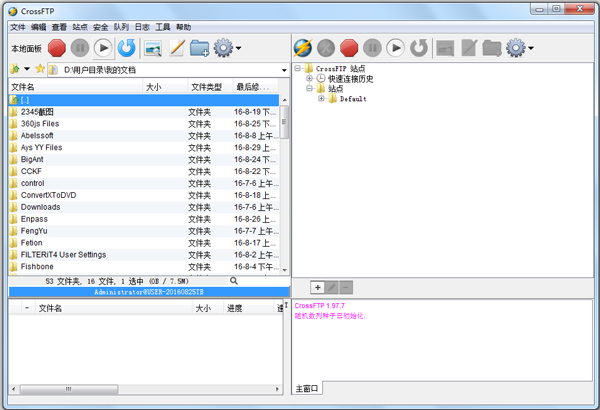
Task: Open the 编辑 menu
Action: 38,27
